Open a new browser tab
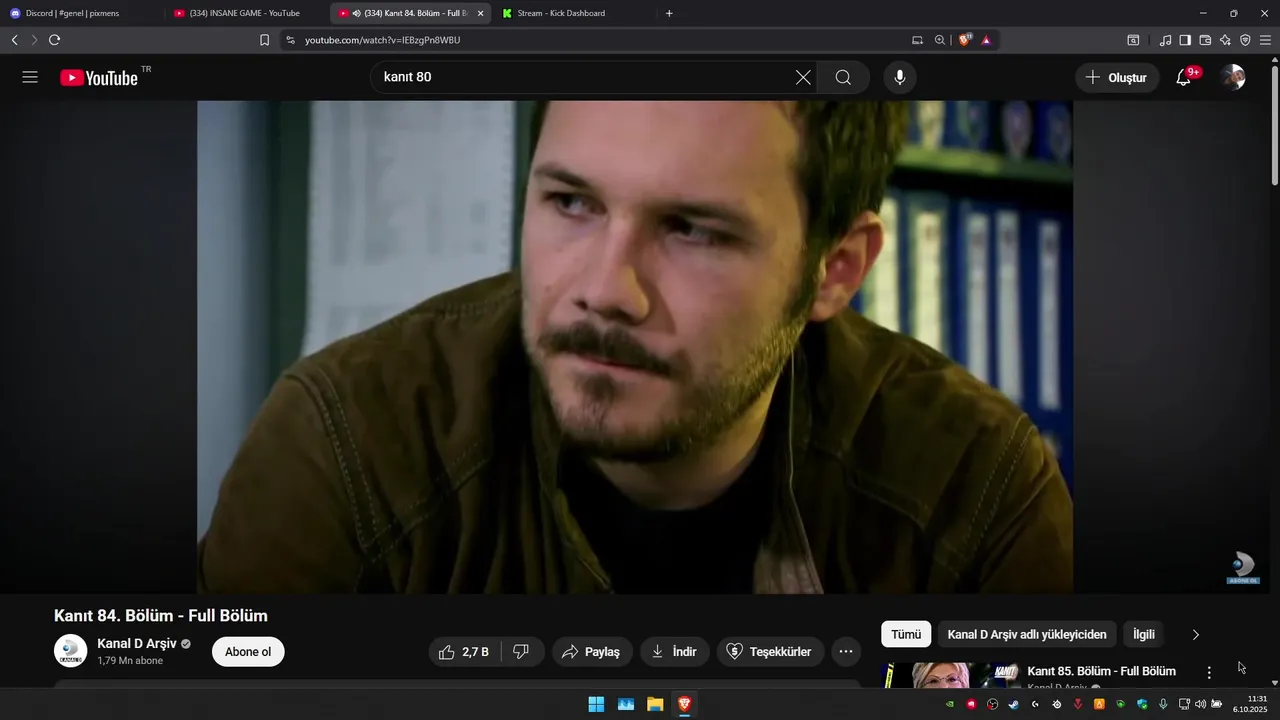 pos(669,13)
